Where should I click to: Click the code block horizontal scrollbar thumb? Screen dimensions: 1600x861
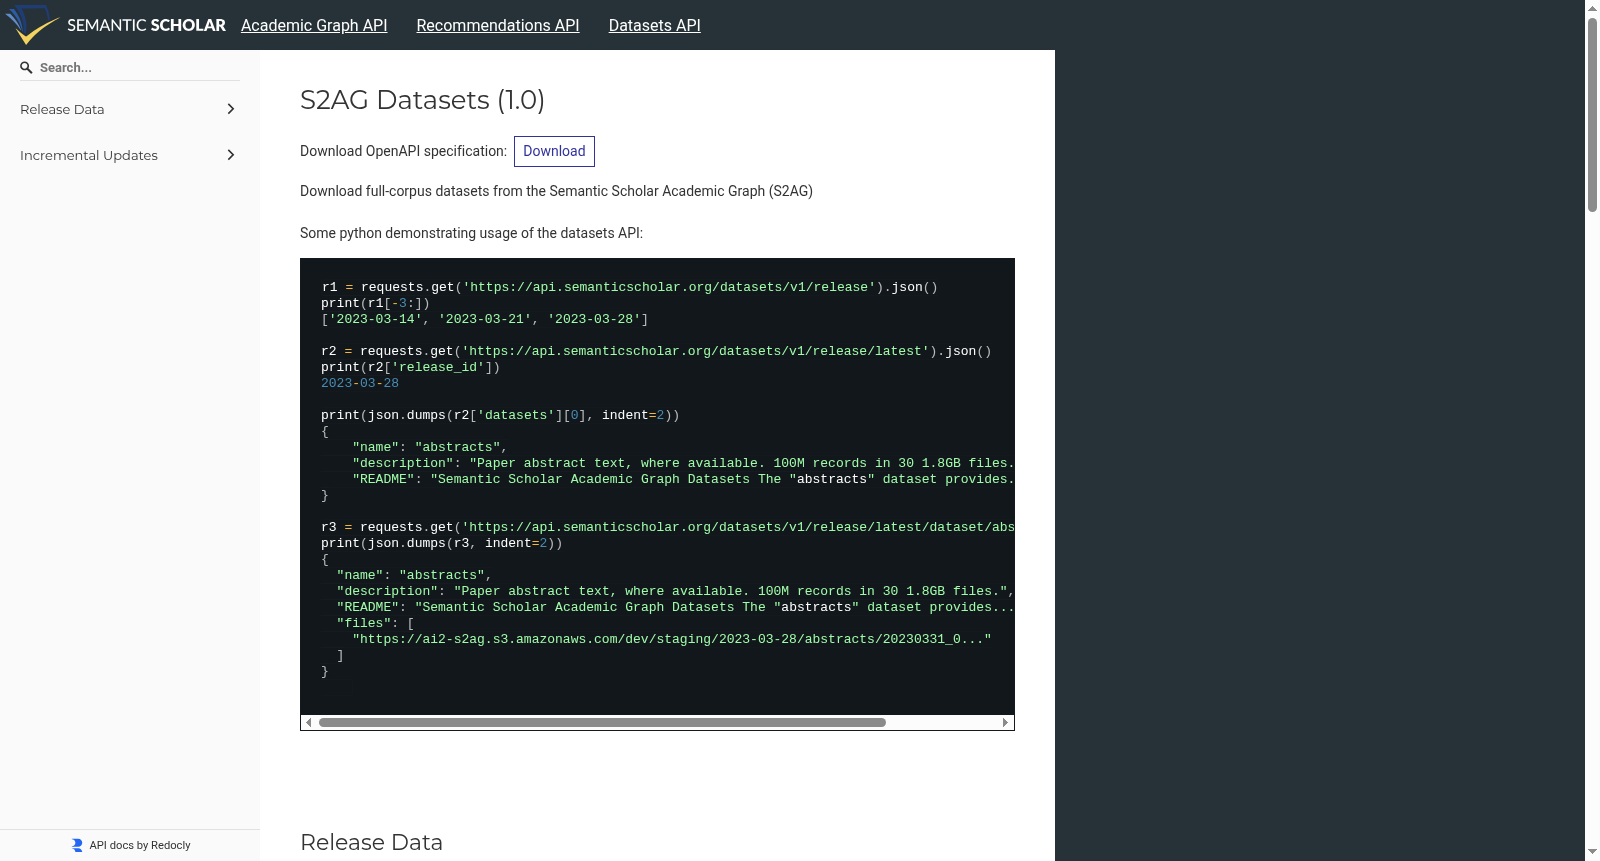click(602, 722)
